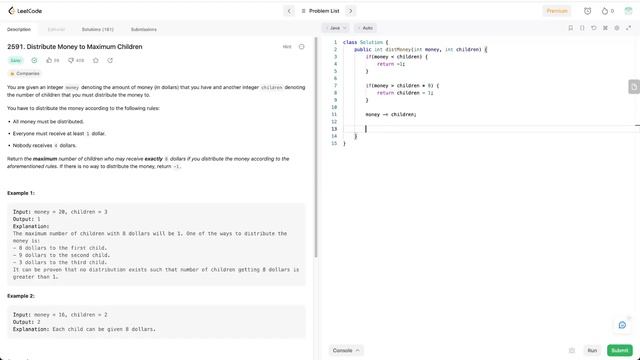Click the solved checkmark icon

[34, 60]
